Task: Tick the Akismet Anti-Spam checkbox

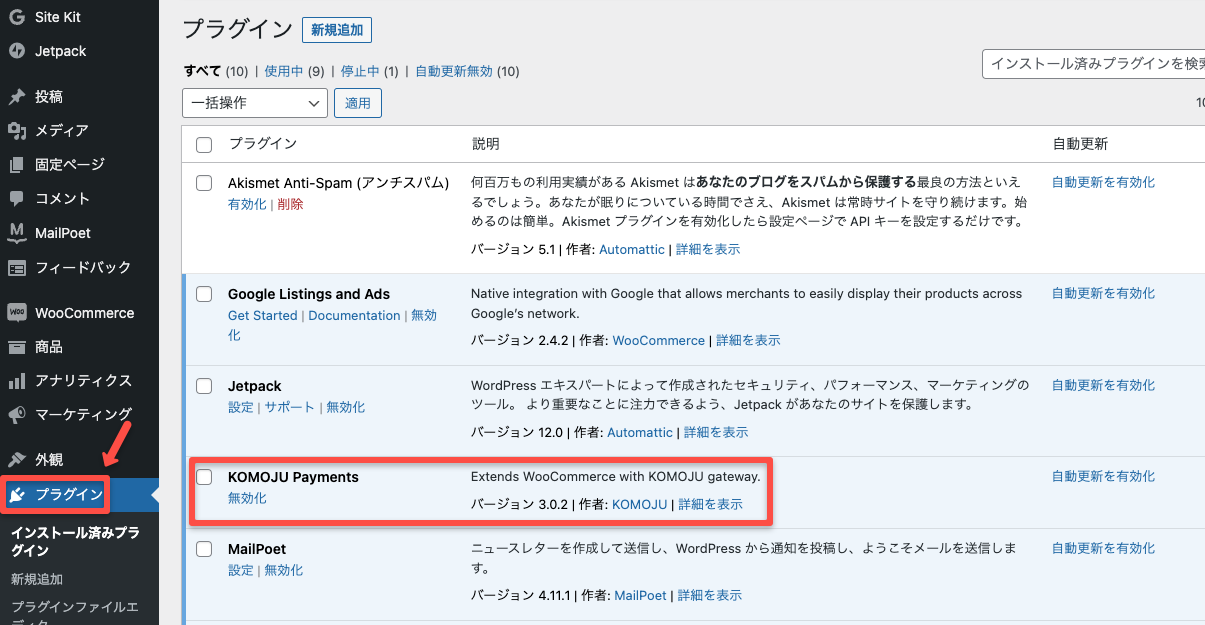Action: pyautogui.click(x=204, y=183)
